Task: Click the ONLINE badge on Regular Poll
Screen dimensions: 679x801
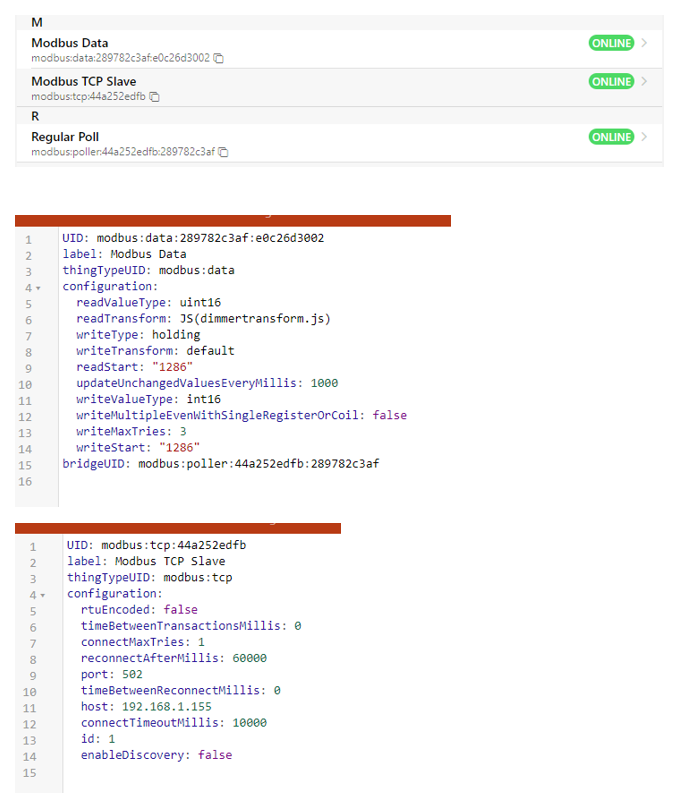Action: (x=611, y=137)
